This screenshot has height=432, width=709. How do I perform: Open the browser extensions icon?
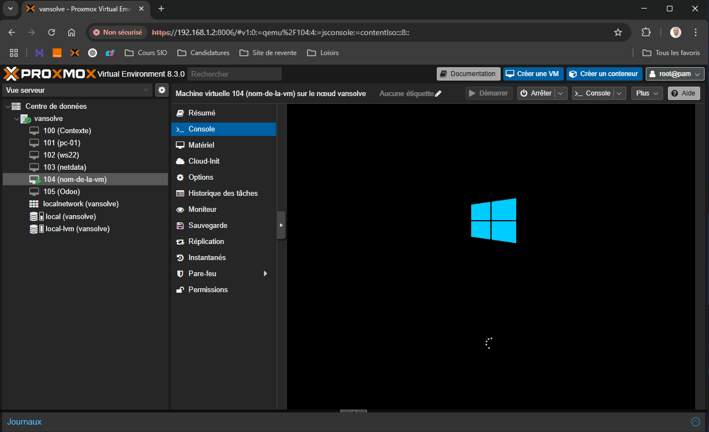click(646, 33)
